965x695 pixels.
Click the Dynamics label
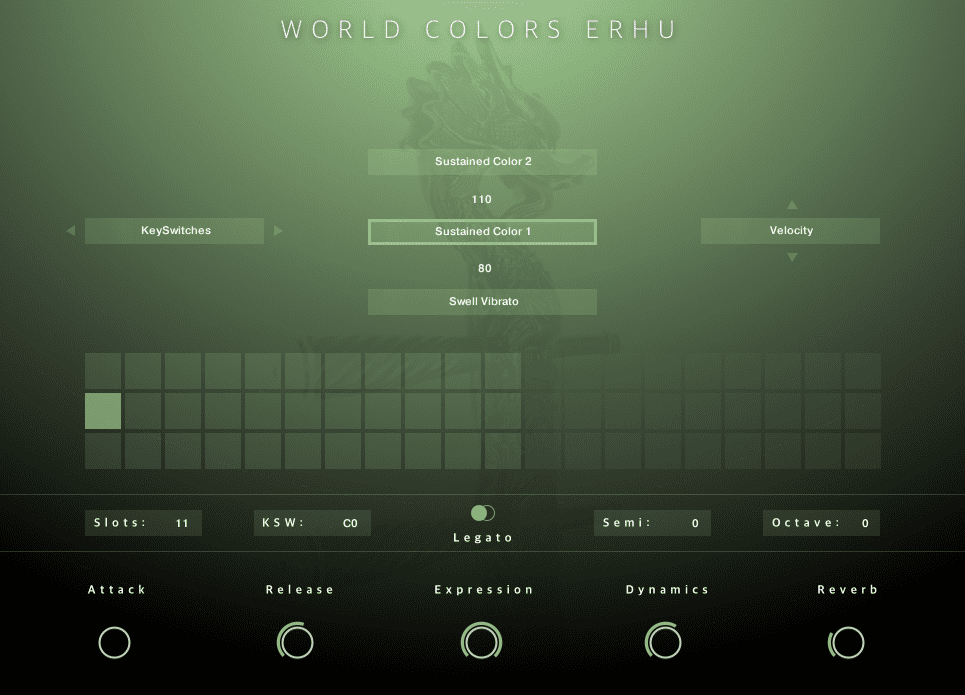pos(667,590)
